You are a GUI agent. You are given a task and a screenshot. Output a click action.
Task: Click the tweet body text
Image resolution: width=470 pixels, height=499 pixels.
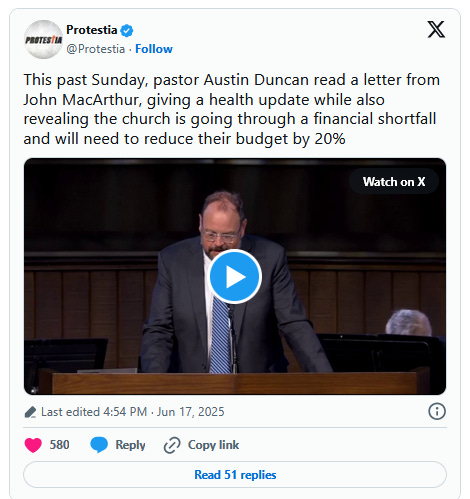click(232, 109)
